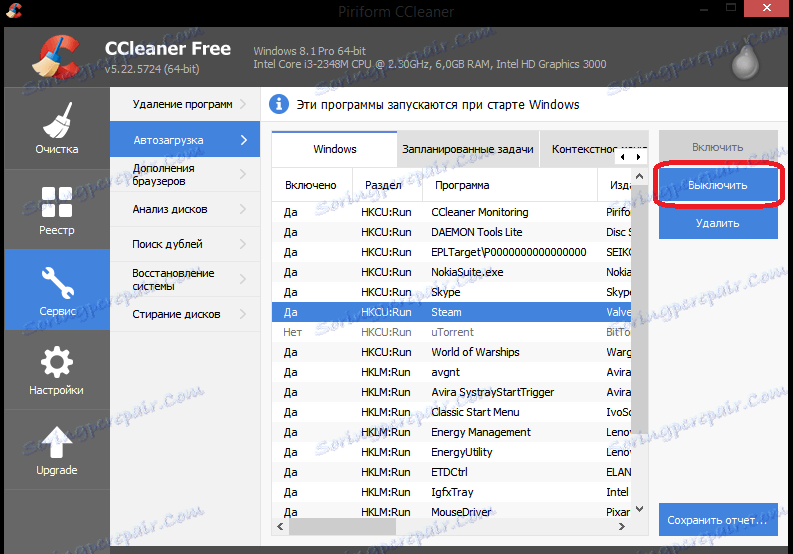Open the Очистка cleaner section
The image size is (793, 554).
point(57,128)
